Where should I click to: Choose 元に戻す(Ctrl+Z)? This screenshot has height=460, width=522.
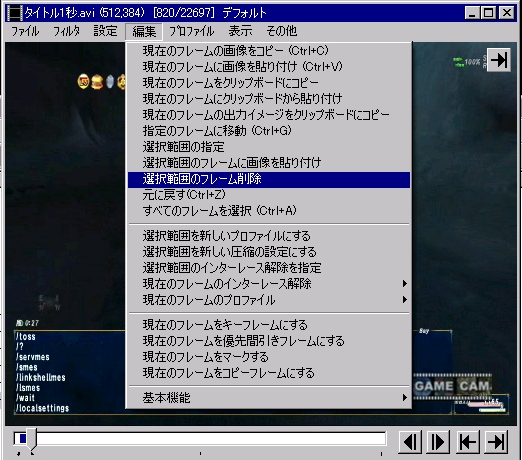coord(269,195)
